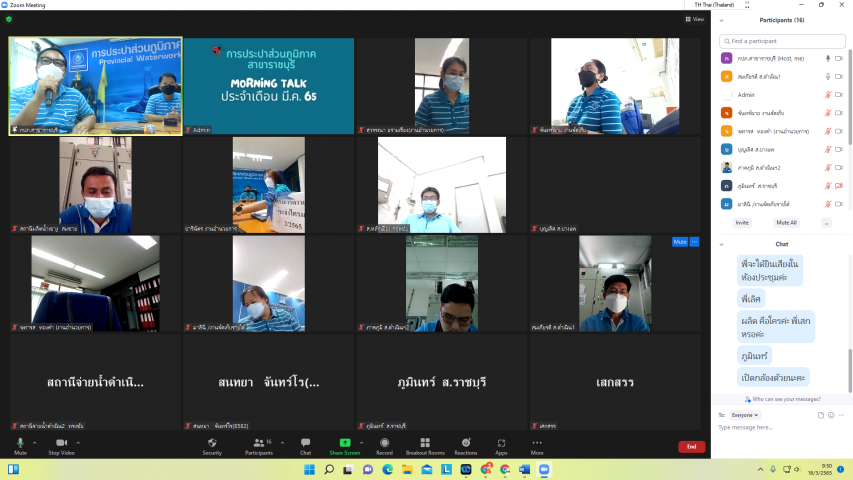853x480 pixels.
Task: Stop my video camera
Action: coord(61,446)
